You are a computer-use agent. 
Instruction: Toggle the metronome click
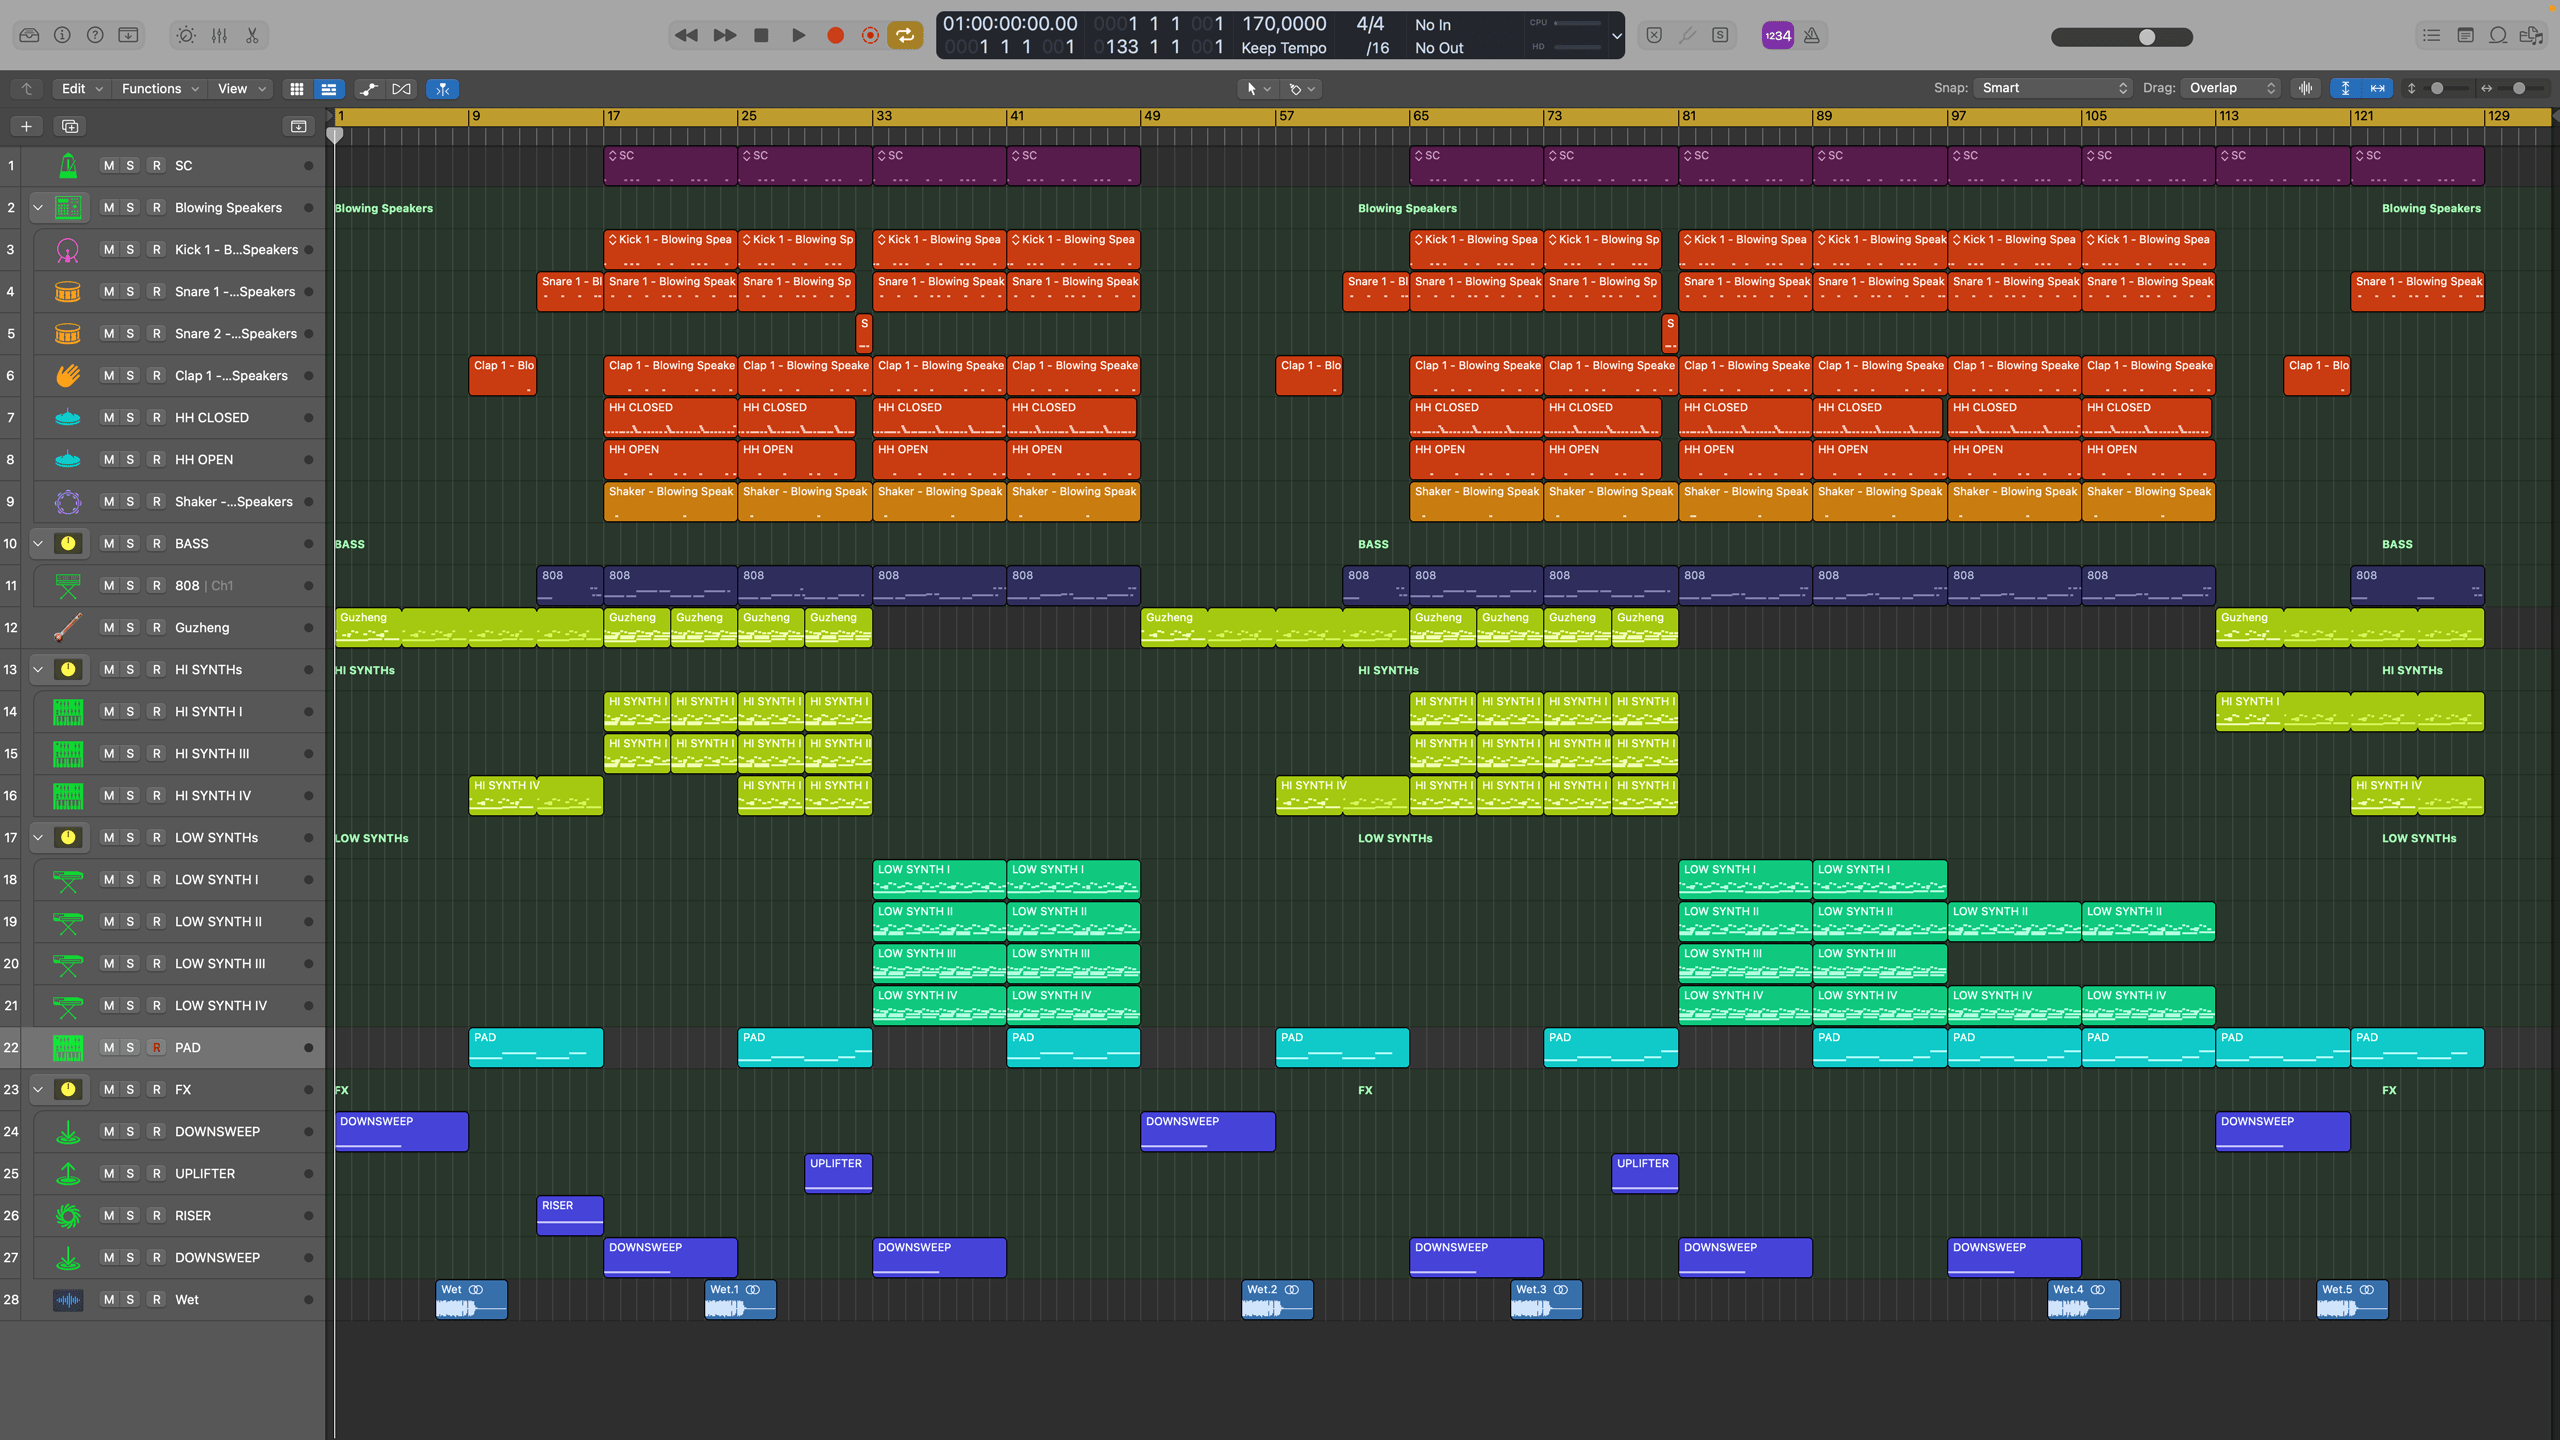(x=1812, y=35)
